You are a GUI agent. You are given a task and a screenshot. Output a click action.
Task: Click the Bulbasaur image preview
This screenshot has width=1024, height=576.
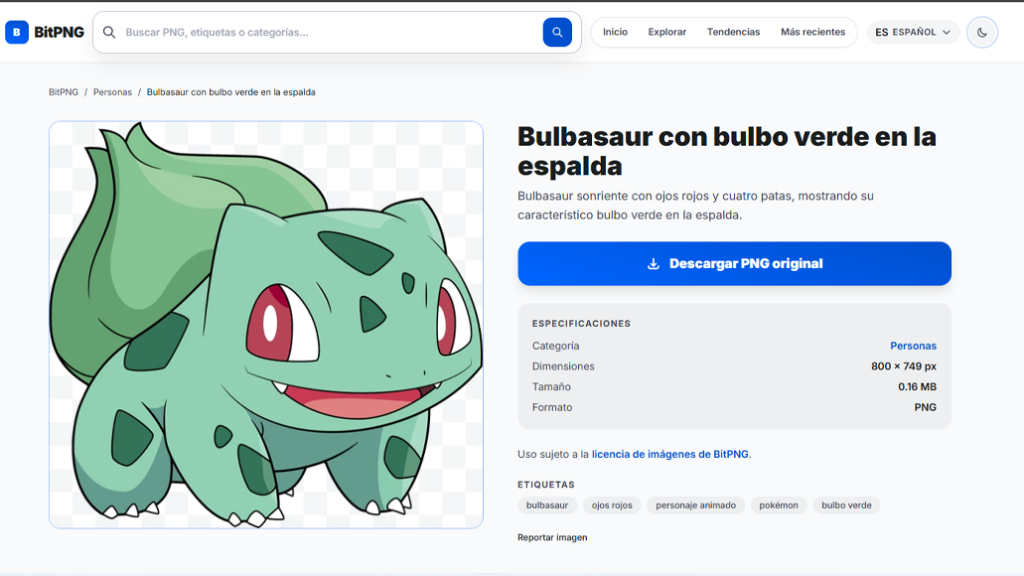[266, 325]
